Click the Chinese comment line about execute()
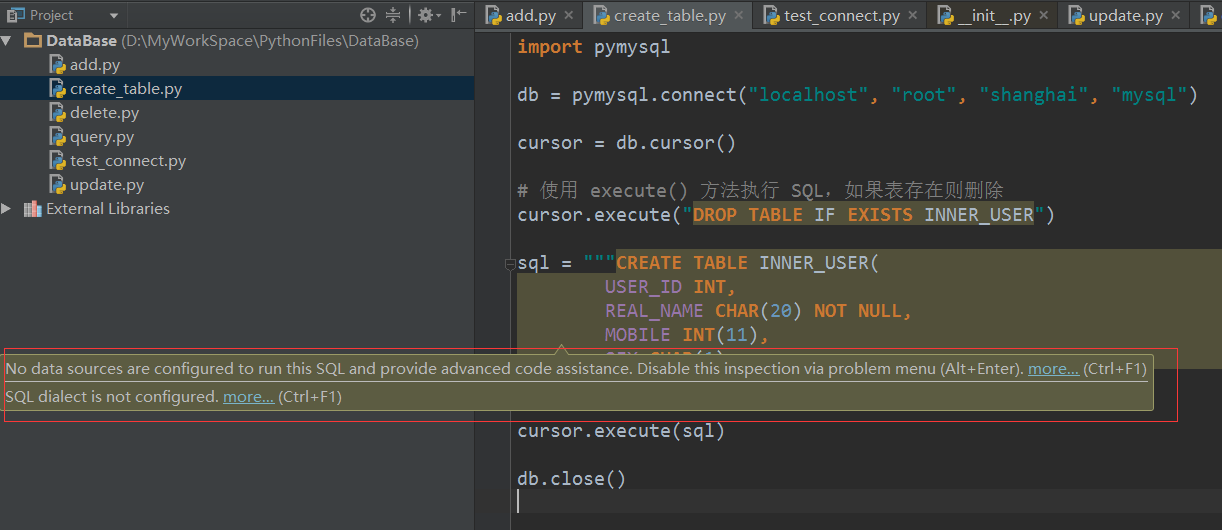The height and width of the screenshot is (530, 1222). pos(760,191)
